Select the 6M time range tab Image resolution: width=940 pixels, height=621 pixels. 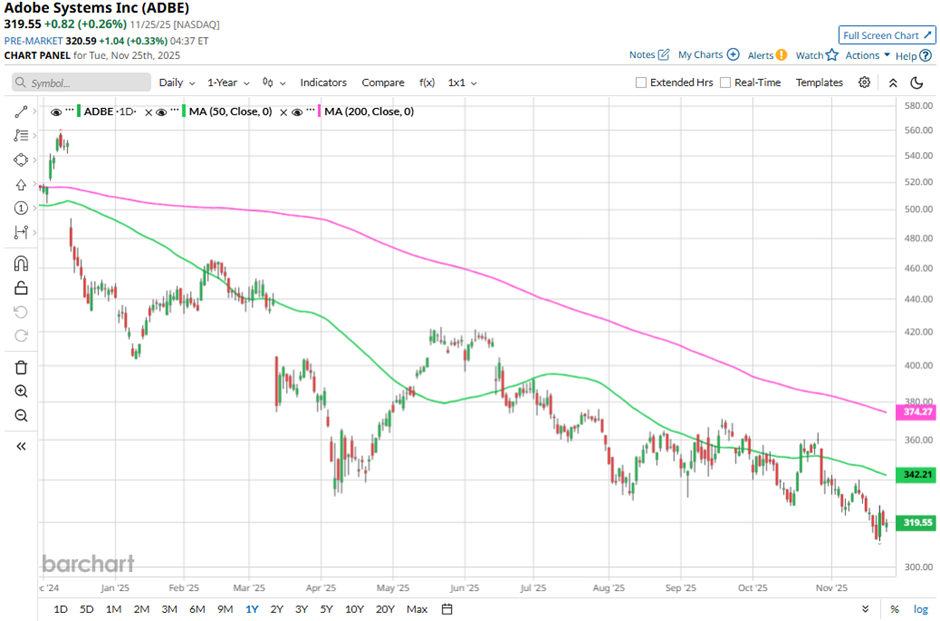[197, 609]
